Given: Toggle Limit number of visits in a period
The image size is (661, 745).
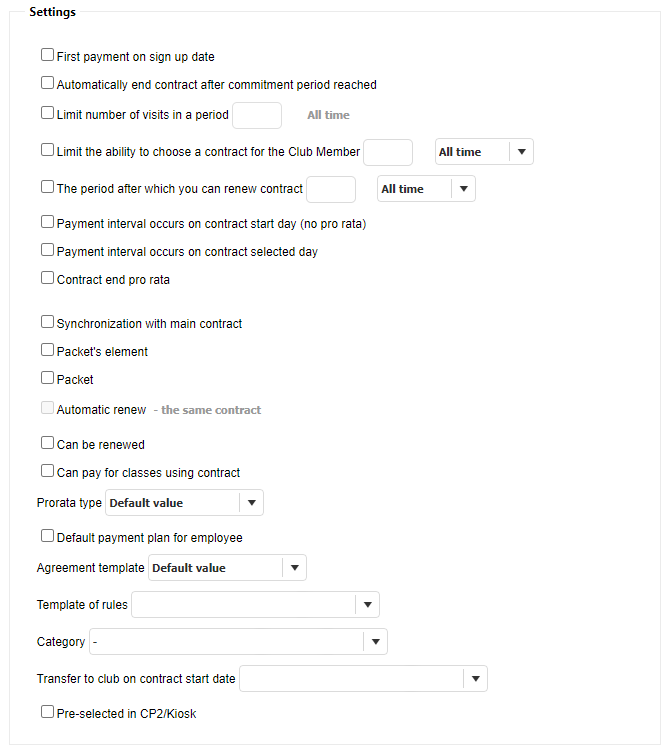Looking at the screenshot, I should point(47,114).
